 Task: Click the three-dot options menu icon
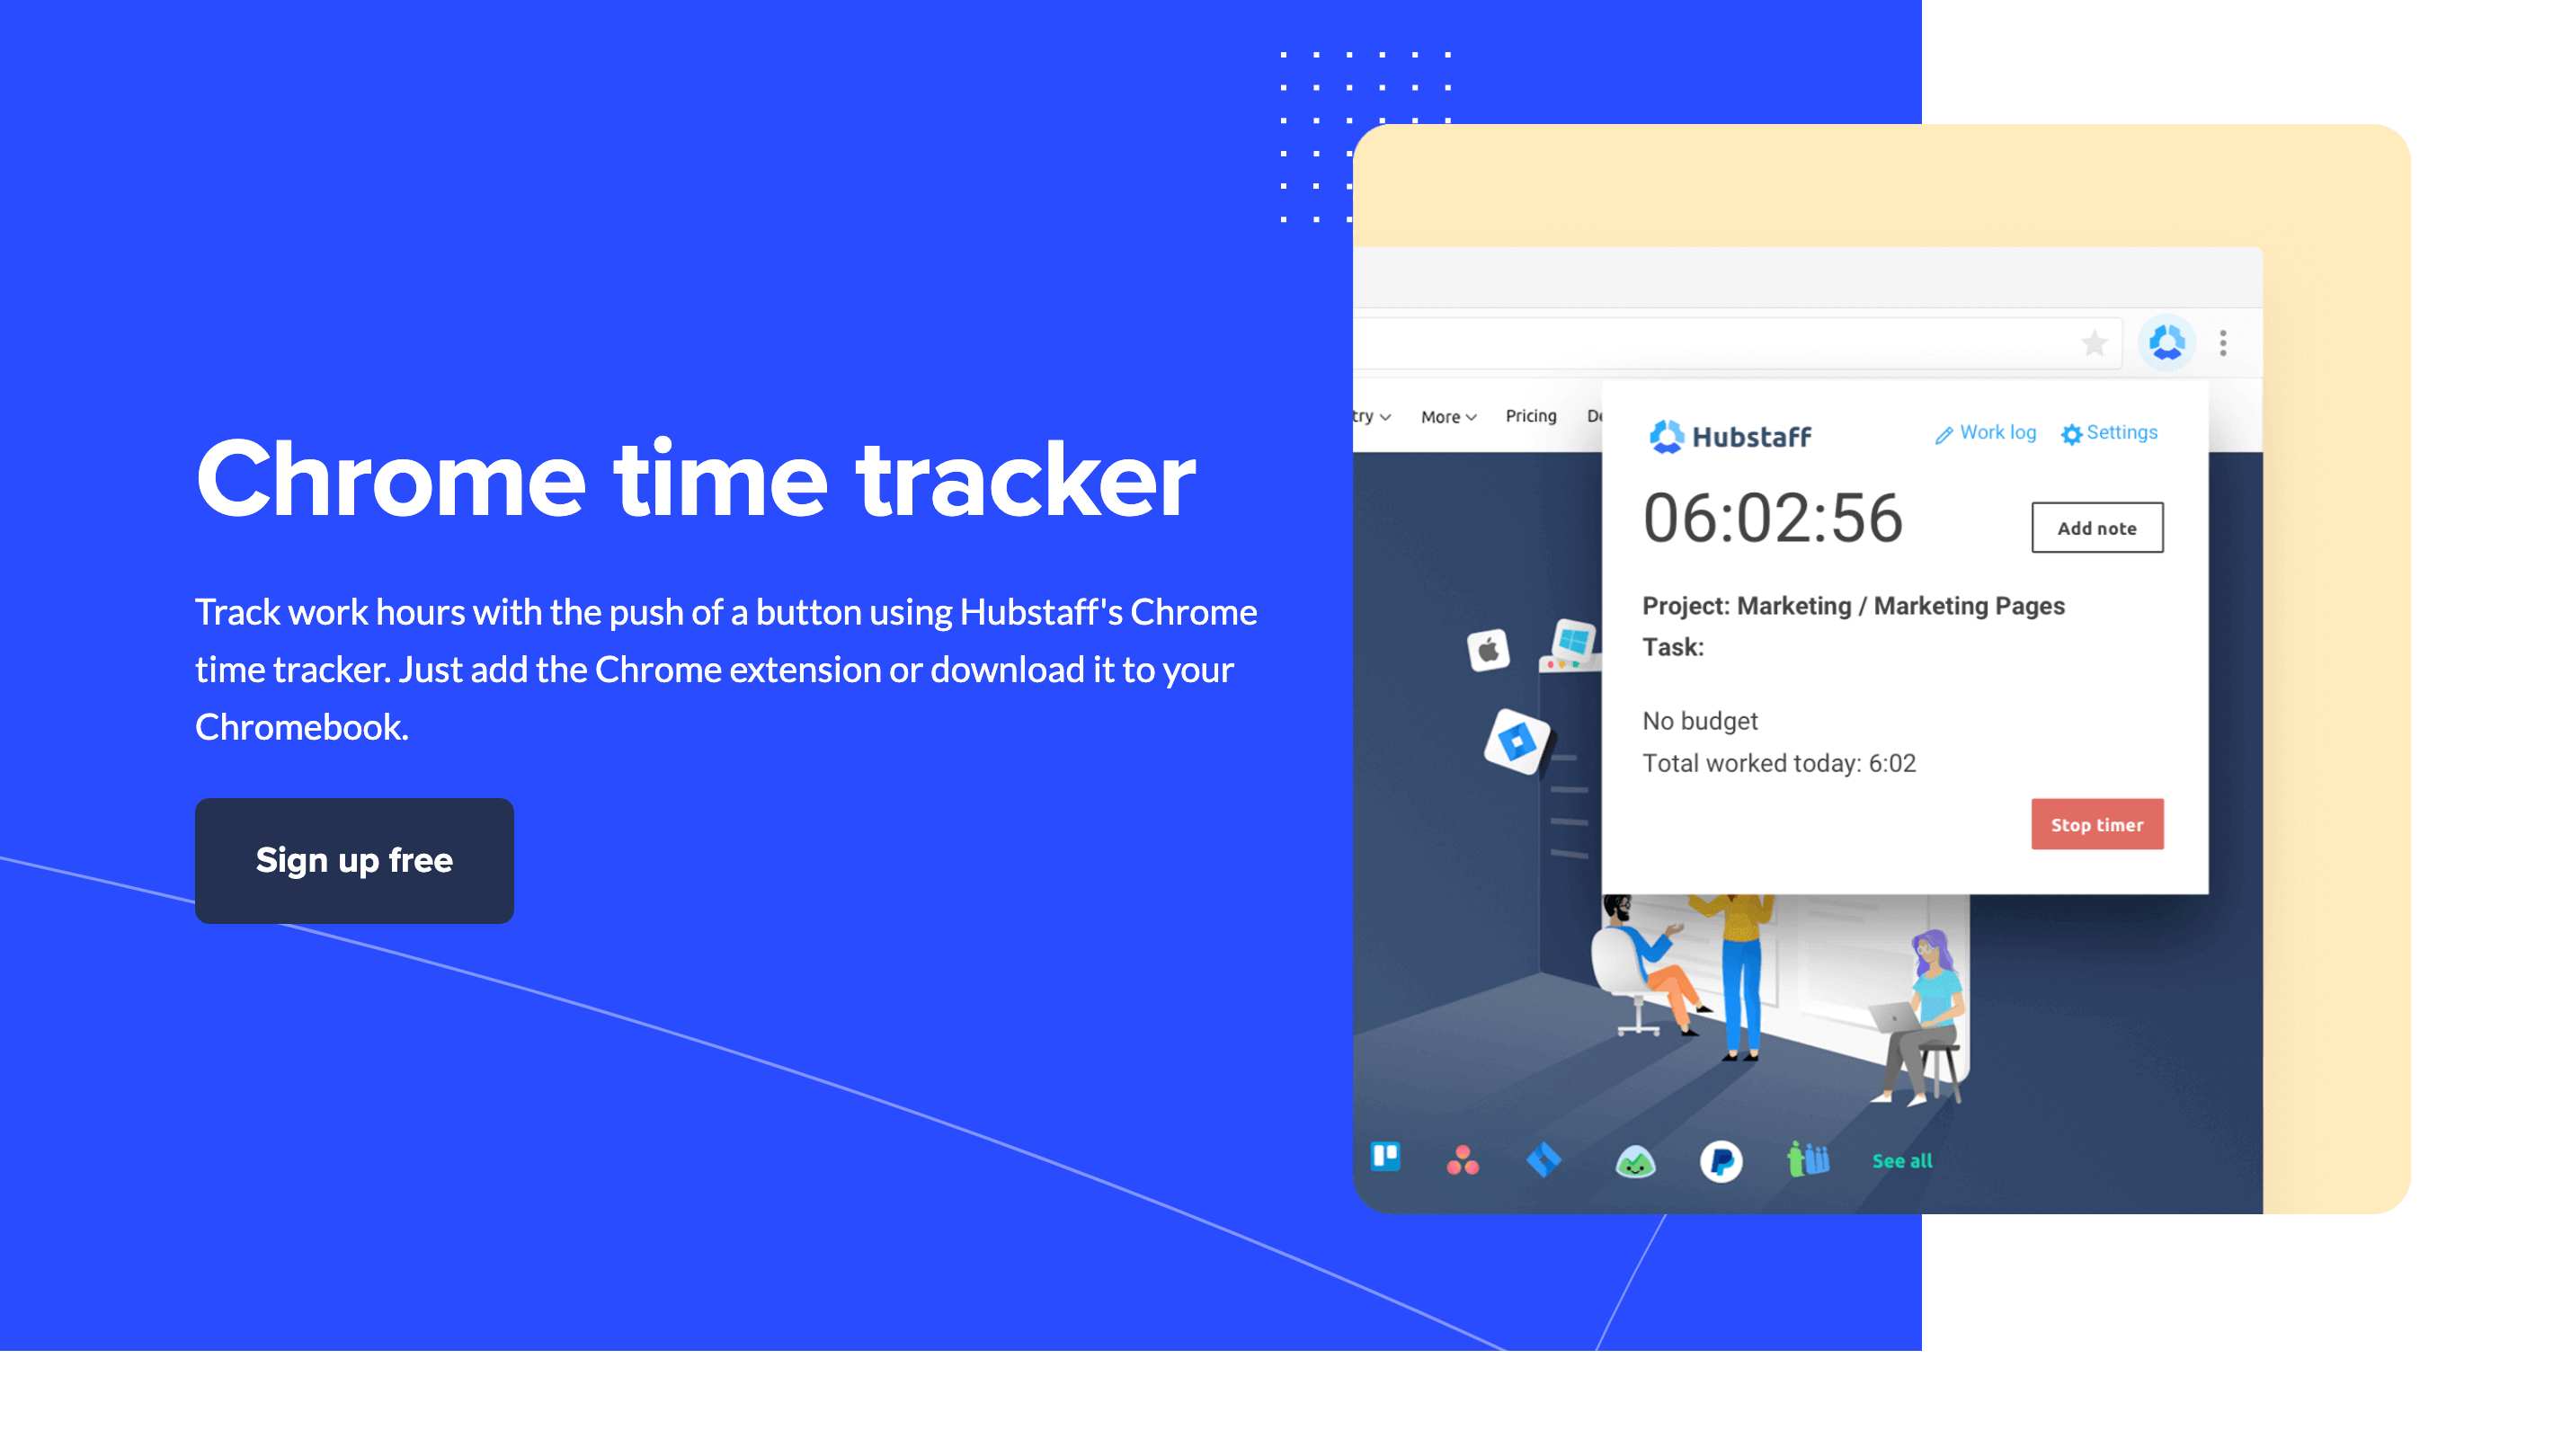pos(2222,343)
